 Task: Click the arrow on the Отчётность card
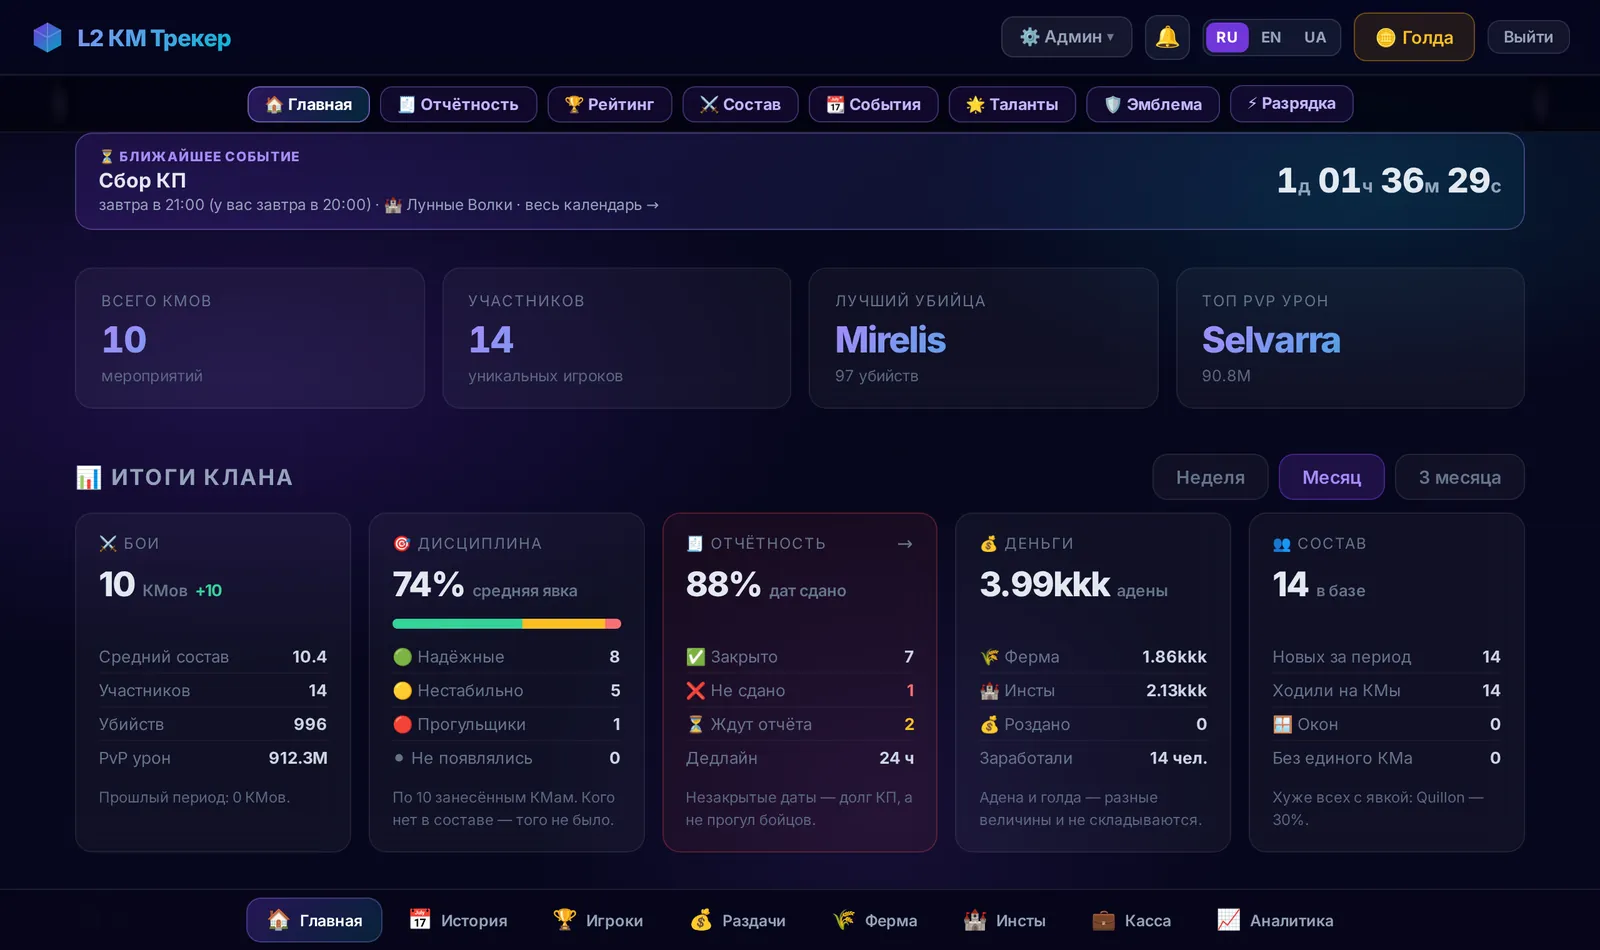pos(905,544)
